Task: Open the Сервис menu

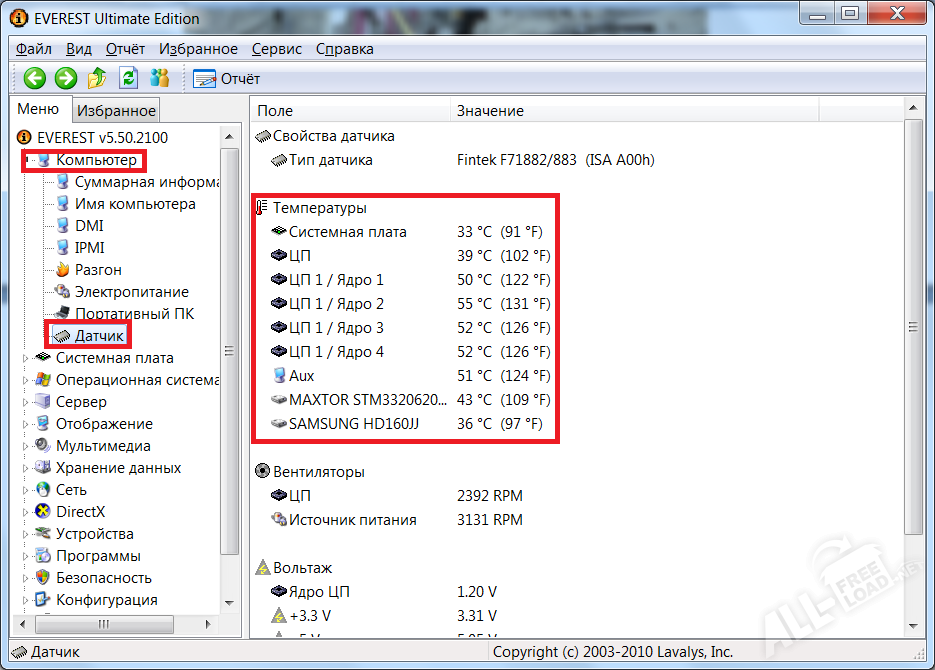Action: tap(277, 49)
